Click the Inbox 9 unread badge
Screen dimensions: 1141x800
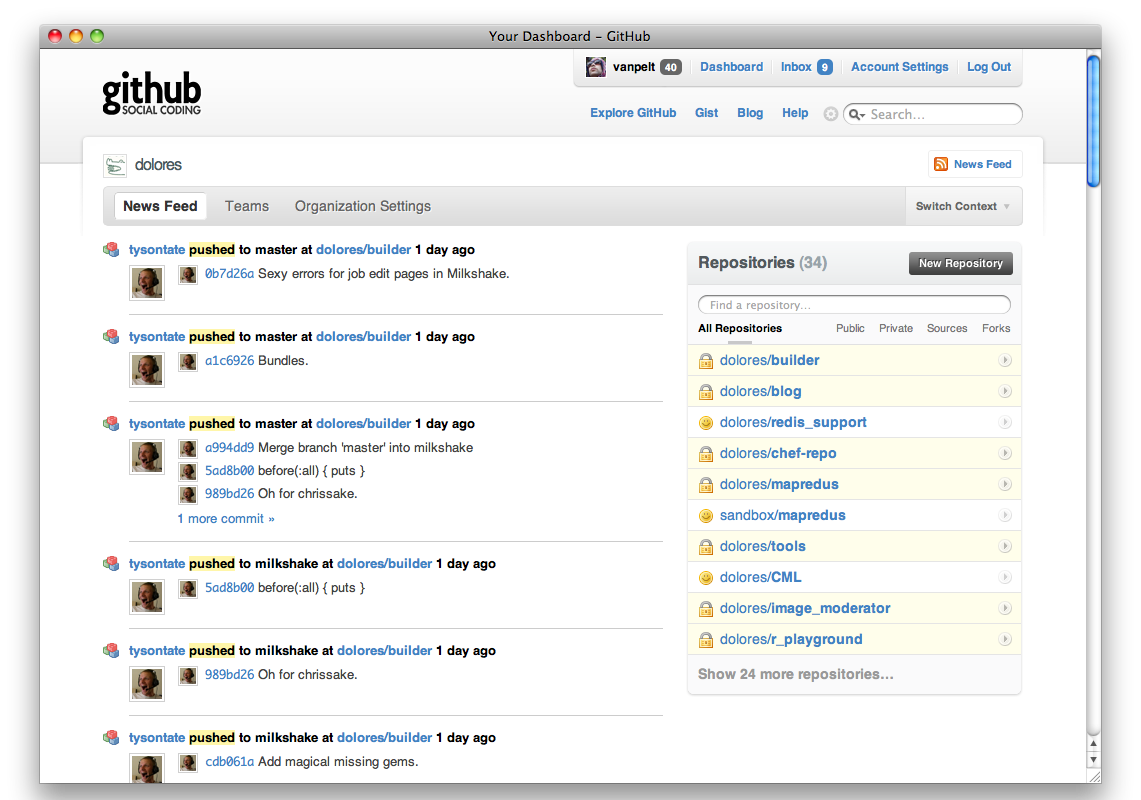coord(825,67)
